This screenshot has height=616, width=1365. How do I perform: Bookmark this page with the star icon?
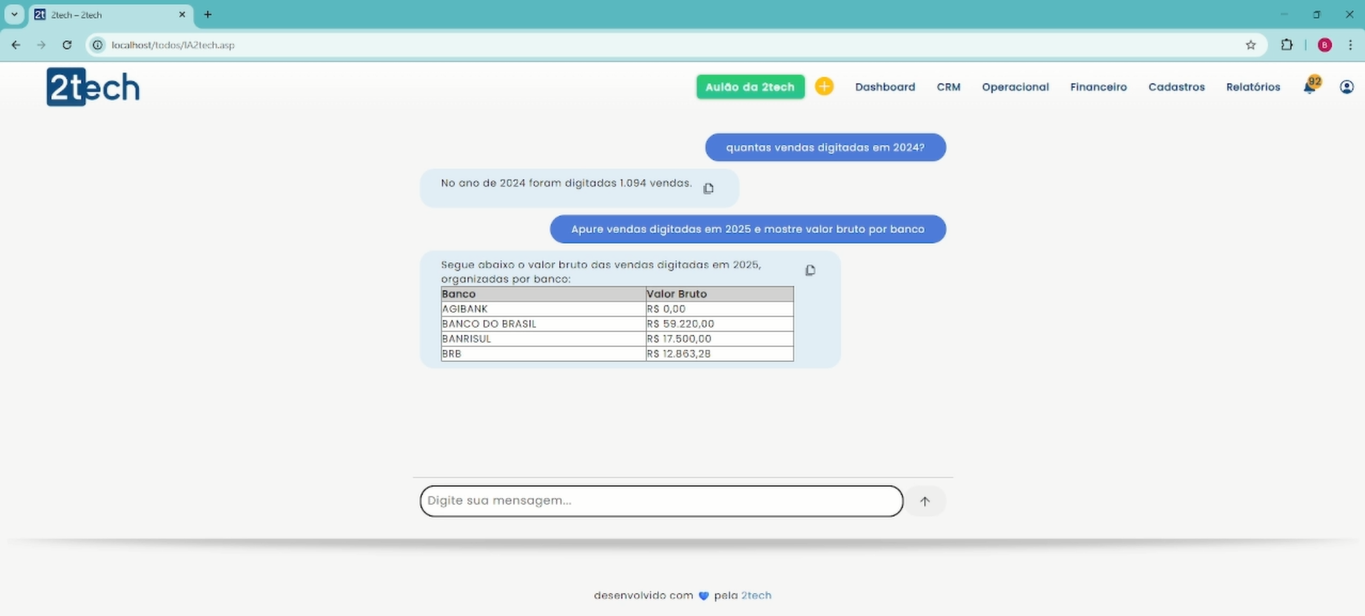pyautogui.click(x=1250, y=45)
